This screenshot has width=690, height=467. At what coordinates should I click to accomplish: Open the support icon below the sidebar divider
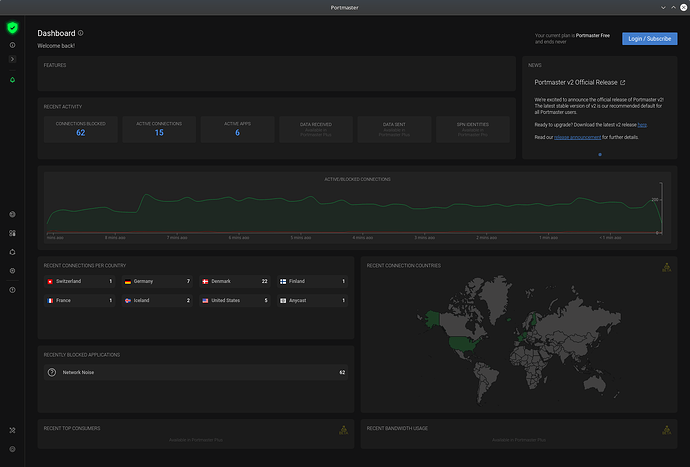pyautogui.click(x=12, y=290)
